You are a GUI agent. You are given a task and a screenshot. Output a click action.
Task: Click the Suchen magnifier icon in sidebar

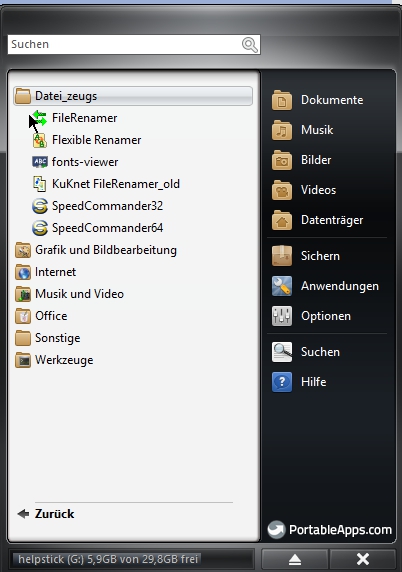pos(282,352)
